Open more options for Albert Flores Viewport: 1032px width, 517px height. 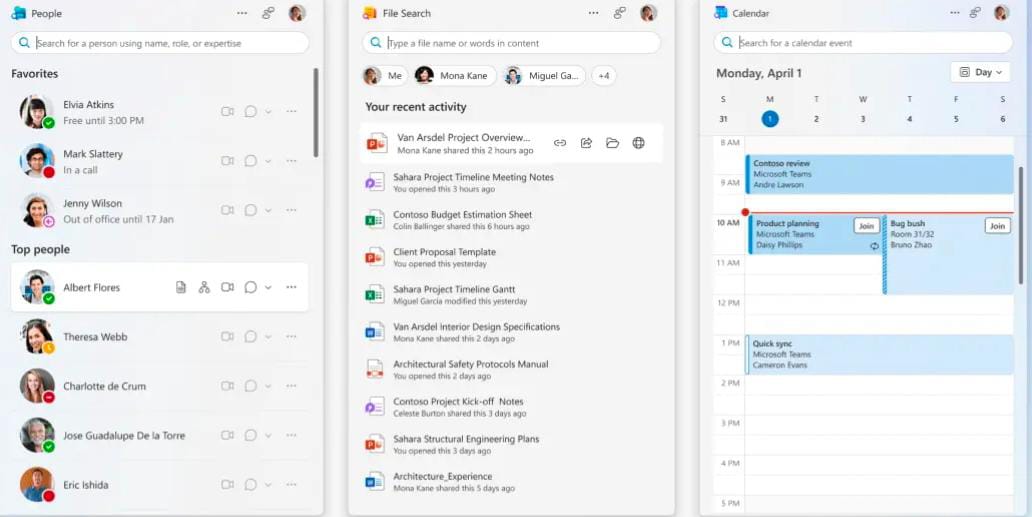[x=292, y=287]
